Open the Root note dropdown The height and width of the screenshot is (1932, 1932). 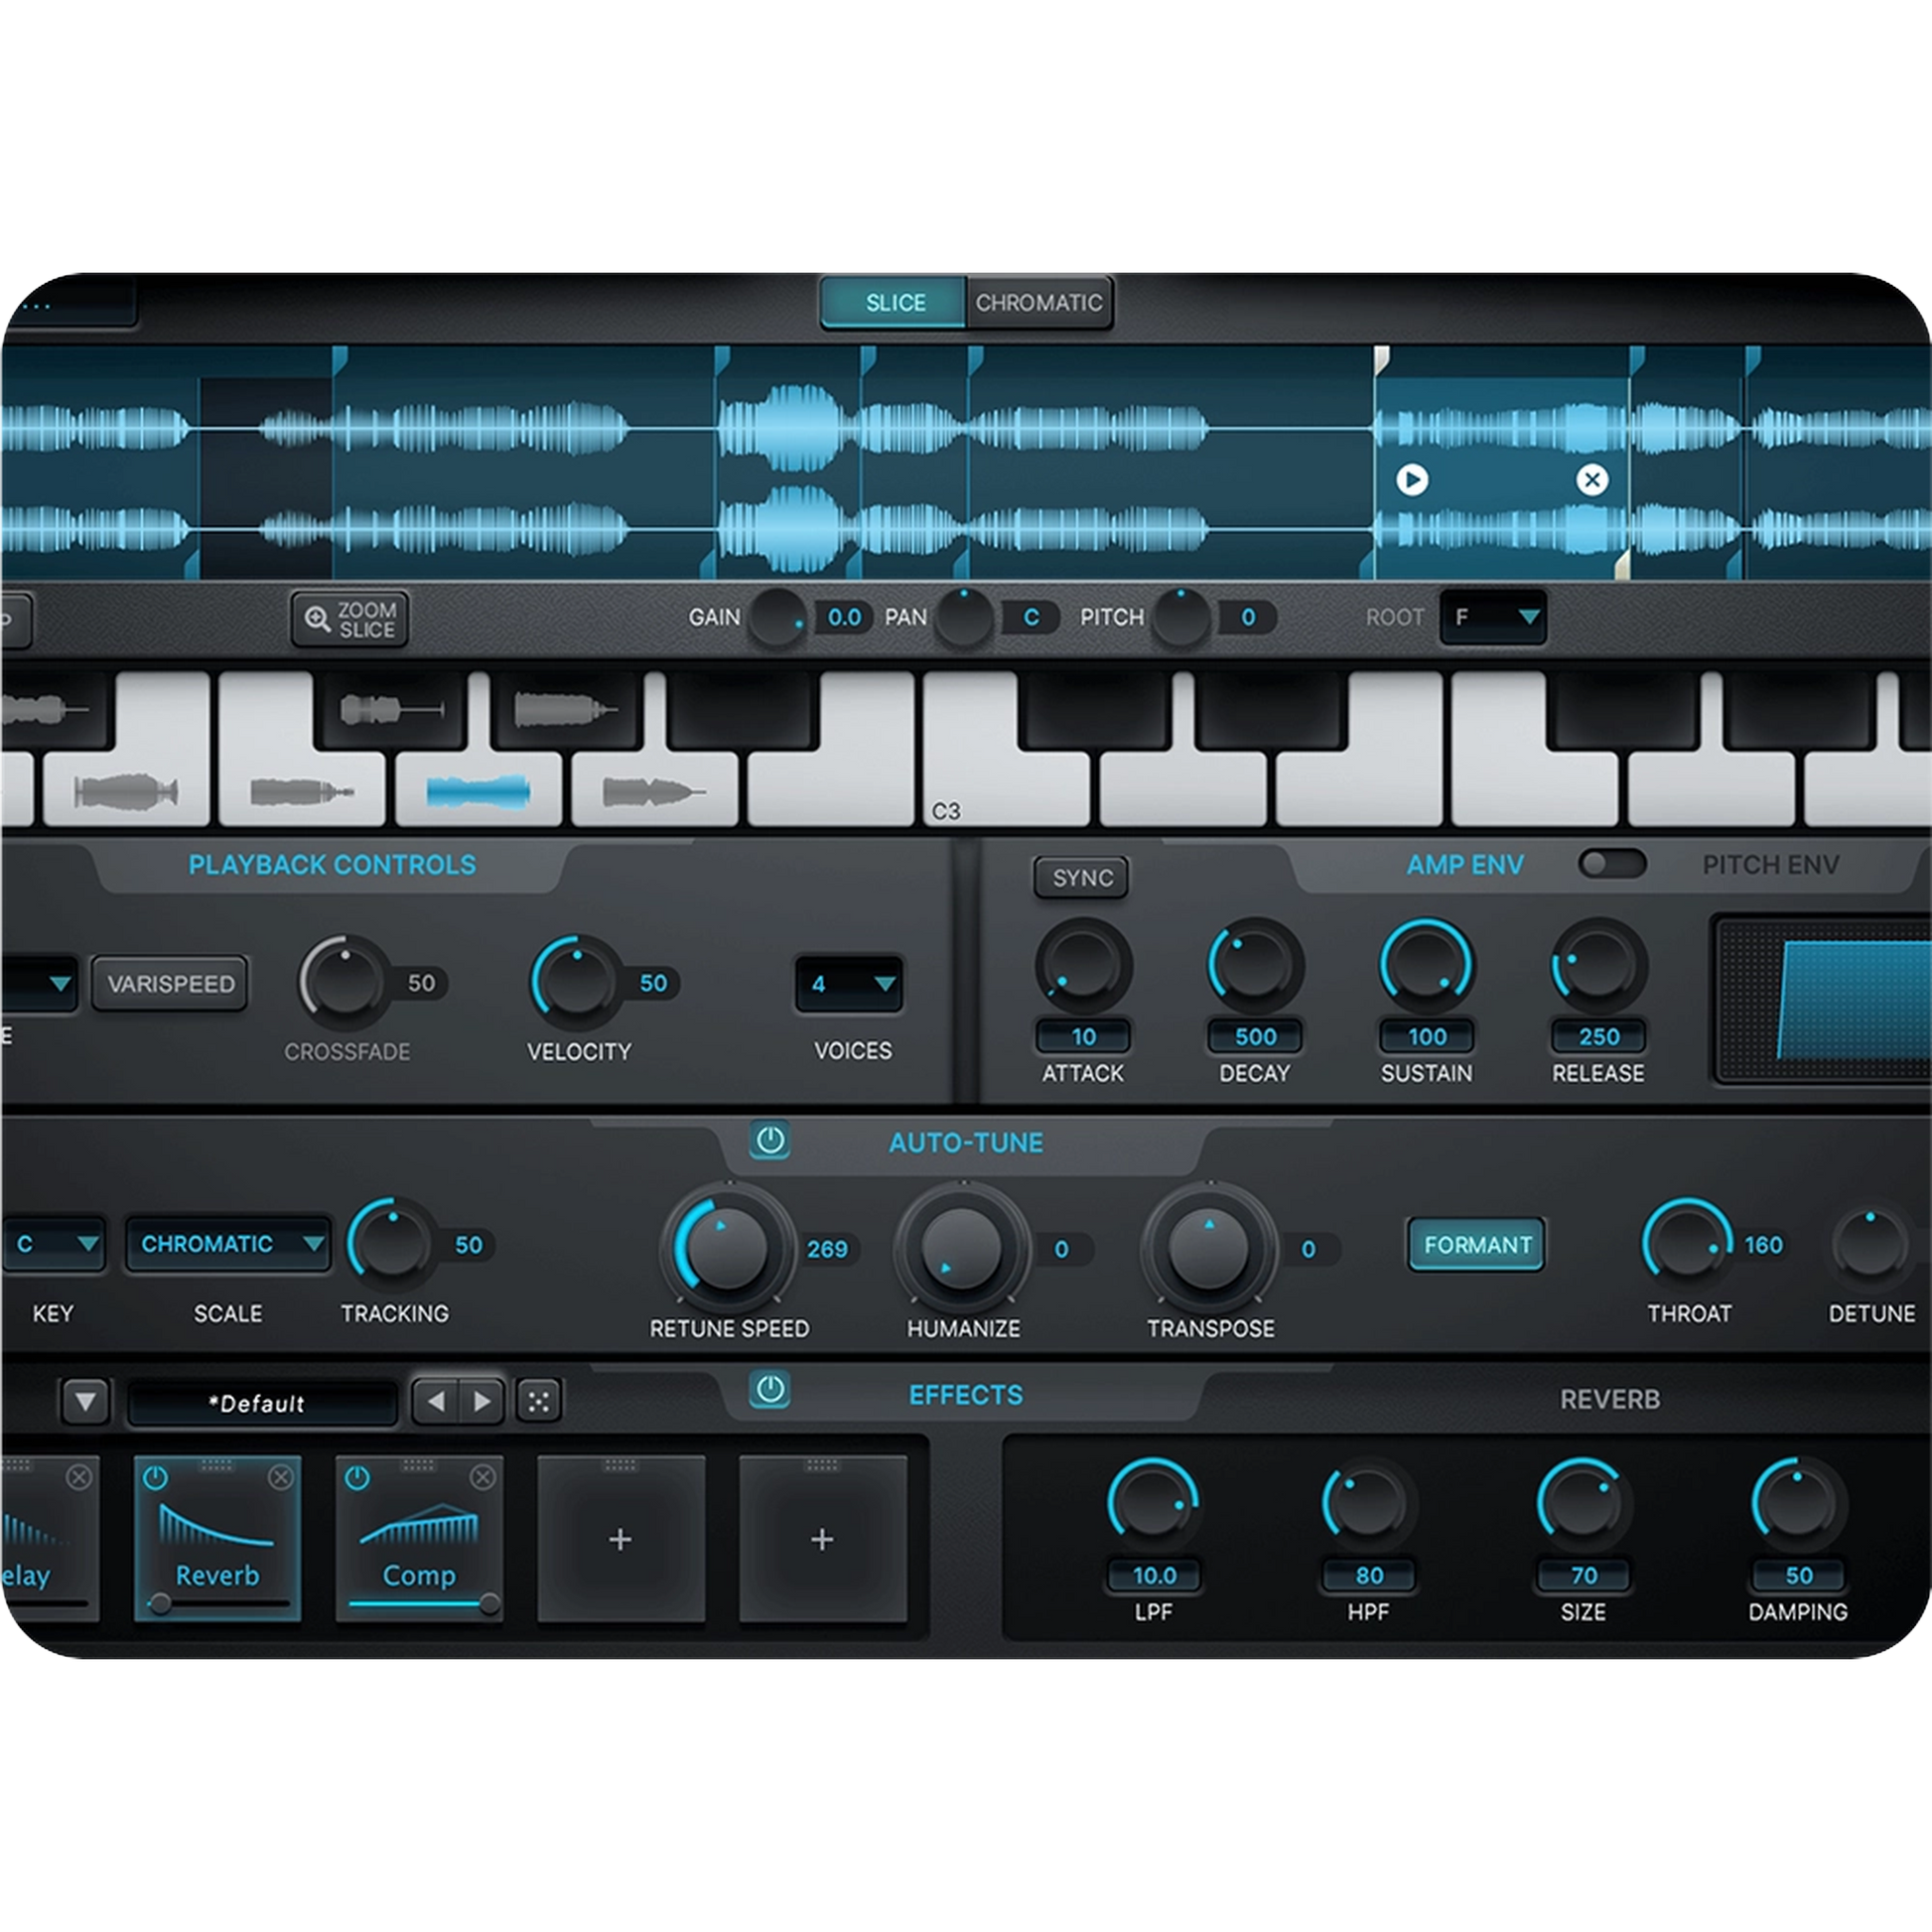(1493, 617)
